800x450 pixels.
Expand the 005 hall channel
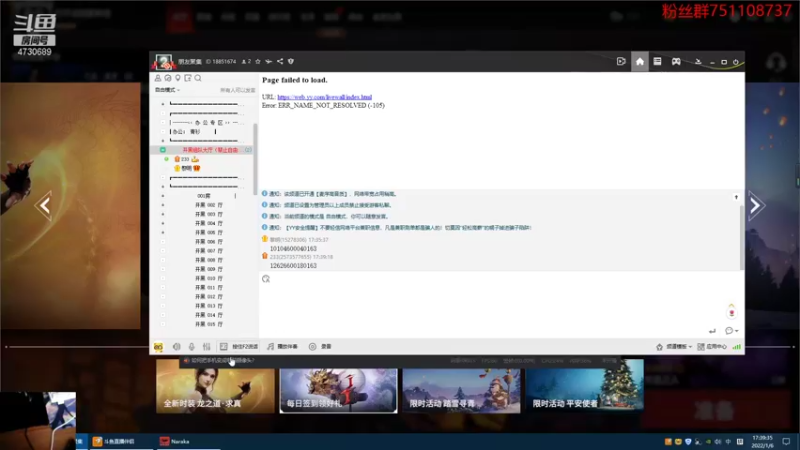pyautogui.click(x=163, y=233)
